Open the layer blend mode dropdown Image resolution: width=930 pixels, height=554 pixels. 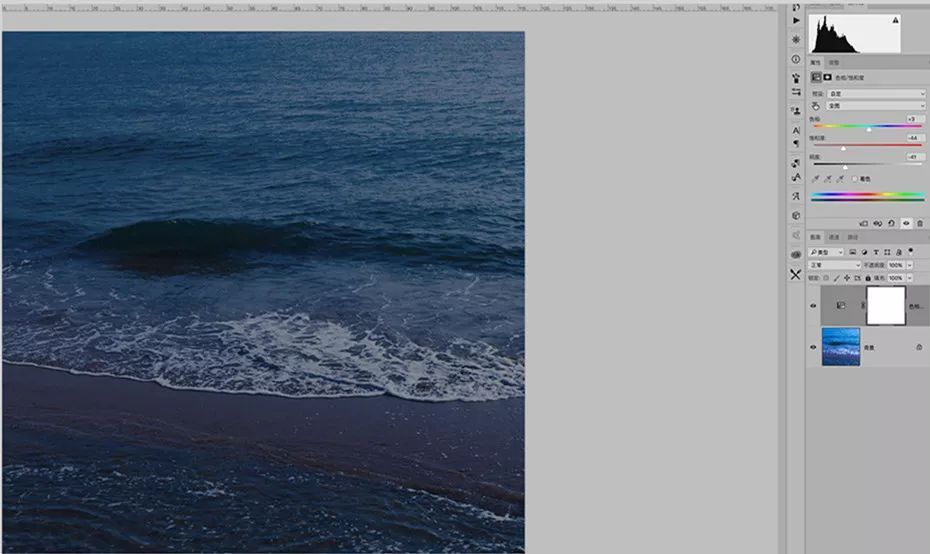pos(835,265)
